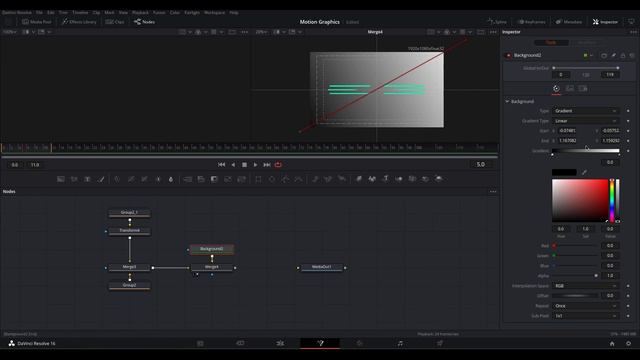640x360 pixels.
Task: Switch to the Modifiers tab in Inspector
Action: [x=587, y=42]
